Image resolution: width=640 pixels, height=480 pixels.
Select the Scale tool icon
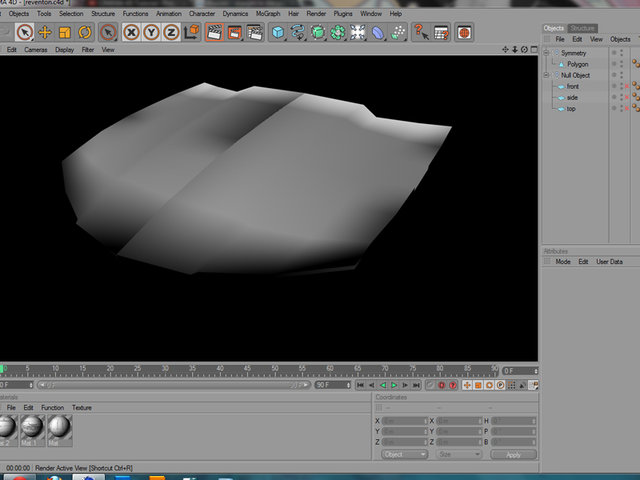pos(64,32)
